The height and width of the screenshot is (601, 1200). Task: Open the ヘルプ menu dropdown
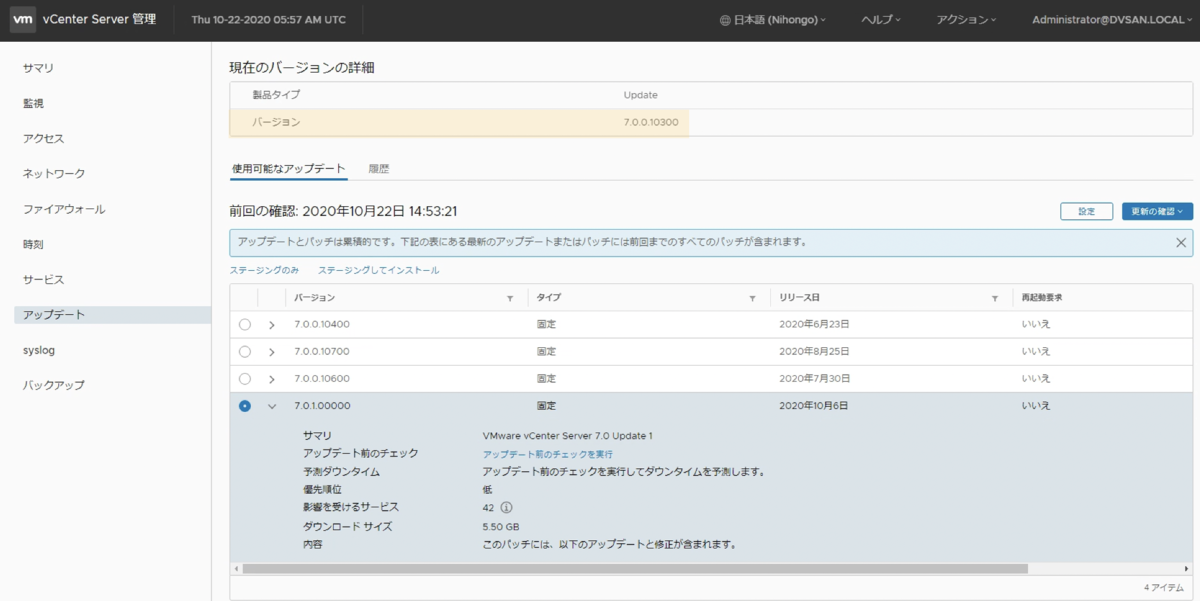[x=881, y=20]
